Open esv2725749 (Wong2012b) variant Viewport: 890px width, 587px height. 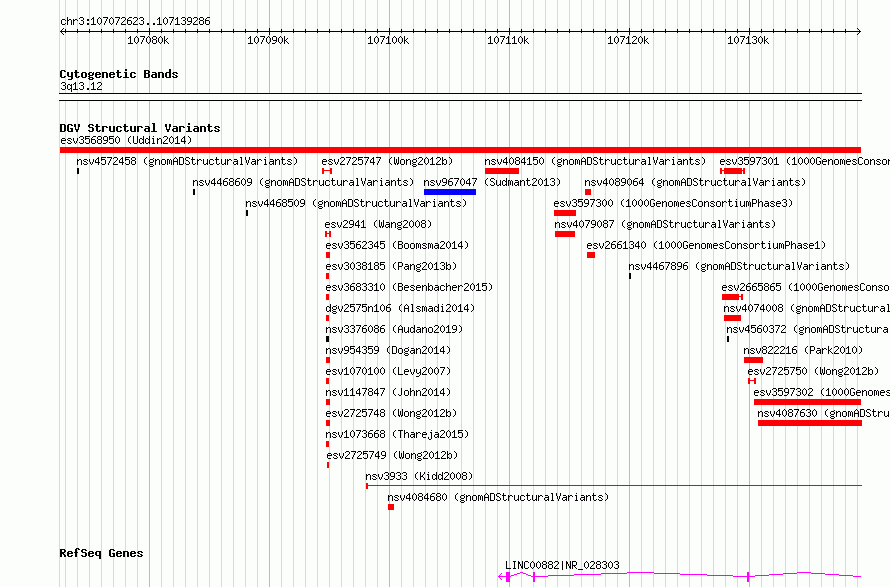pos(392,455)
